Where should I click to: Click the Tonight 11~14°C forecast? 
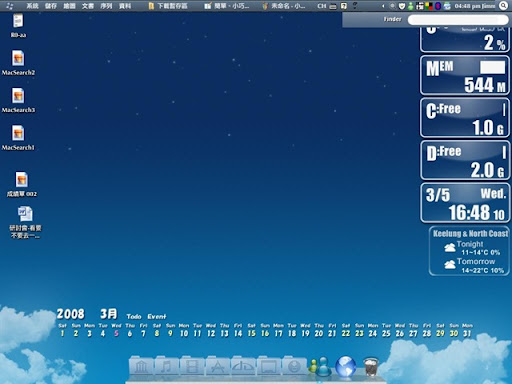(x=472, y=248)
